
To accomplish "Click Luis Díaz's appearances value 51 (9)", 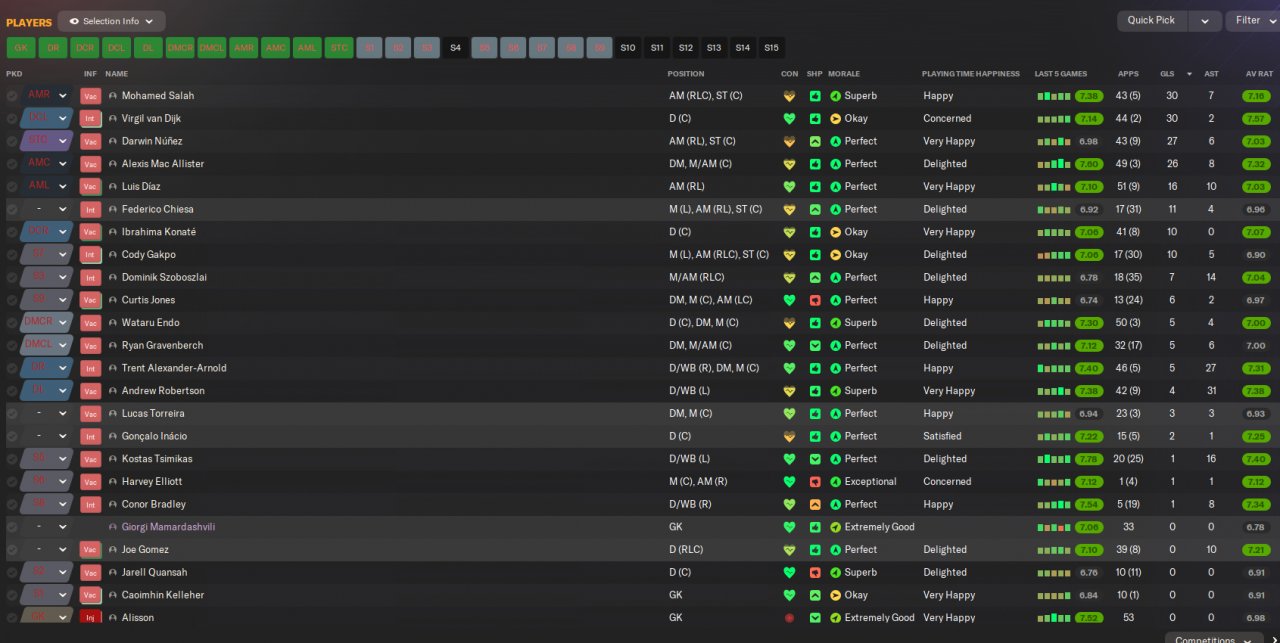I will pyautogui.click(x=1128, y=187).
